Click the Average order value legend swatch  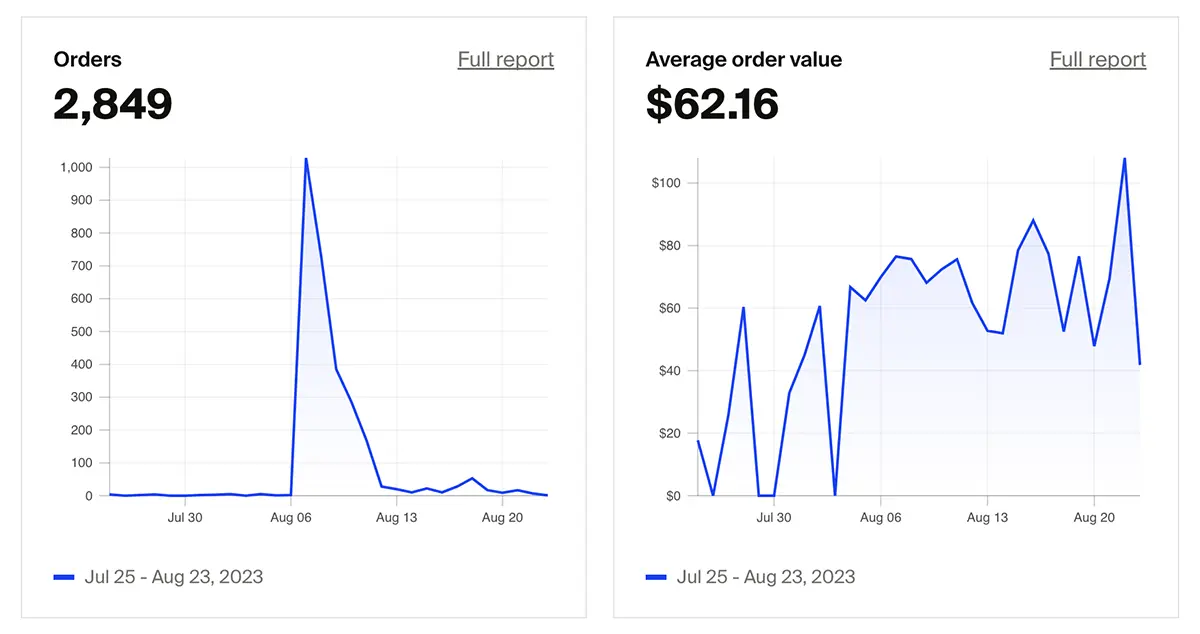656,577
